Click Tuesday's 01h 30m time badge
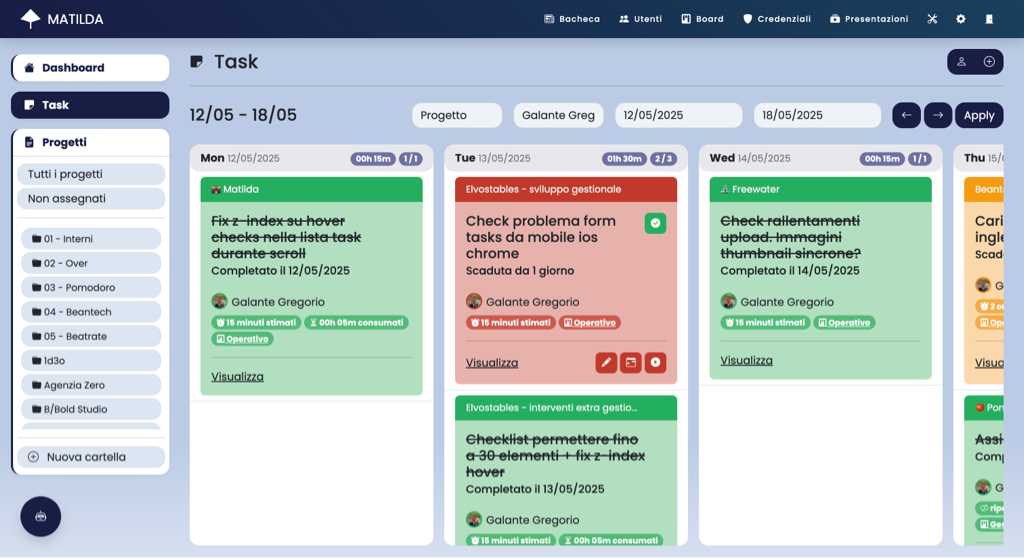 click(624, 159)
